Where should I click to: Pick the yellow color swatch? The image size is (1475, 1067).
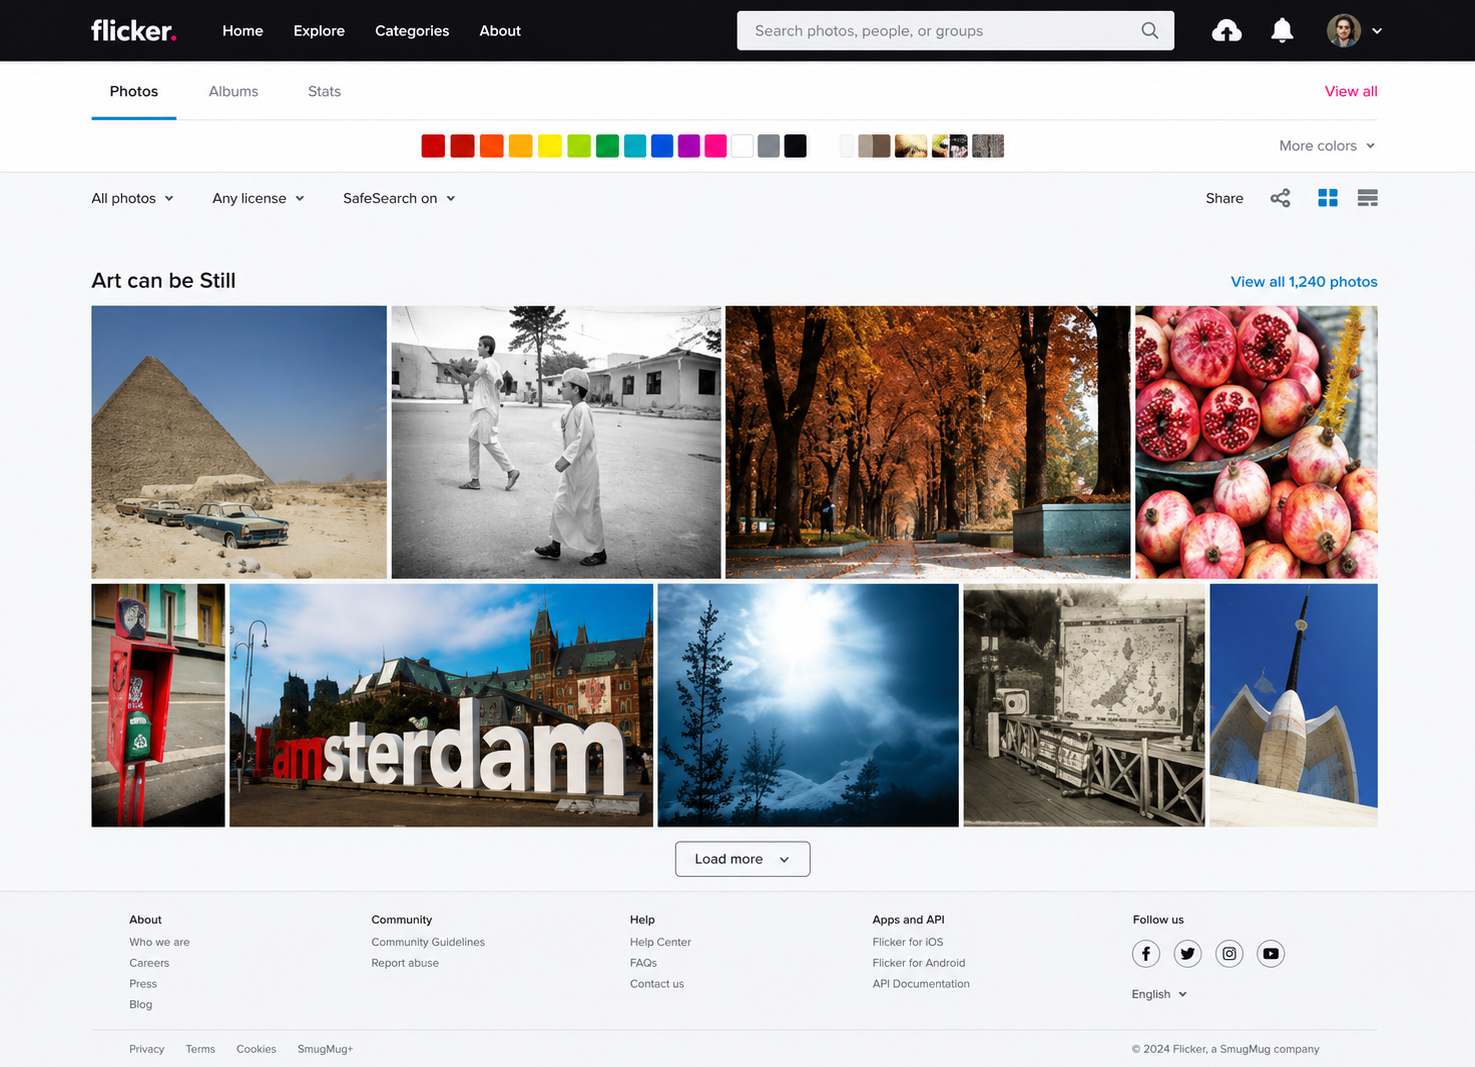click(550, 146)
